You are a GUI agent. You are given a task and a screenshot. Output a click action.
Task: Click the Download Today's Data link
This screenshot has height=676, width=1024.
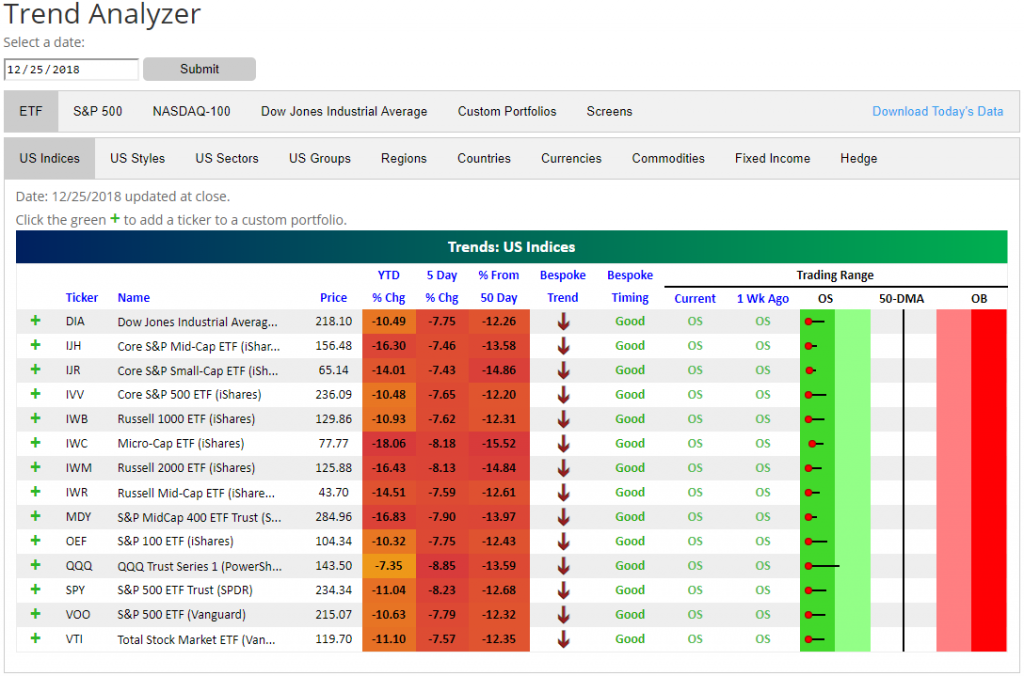(937, 111)
